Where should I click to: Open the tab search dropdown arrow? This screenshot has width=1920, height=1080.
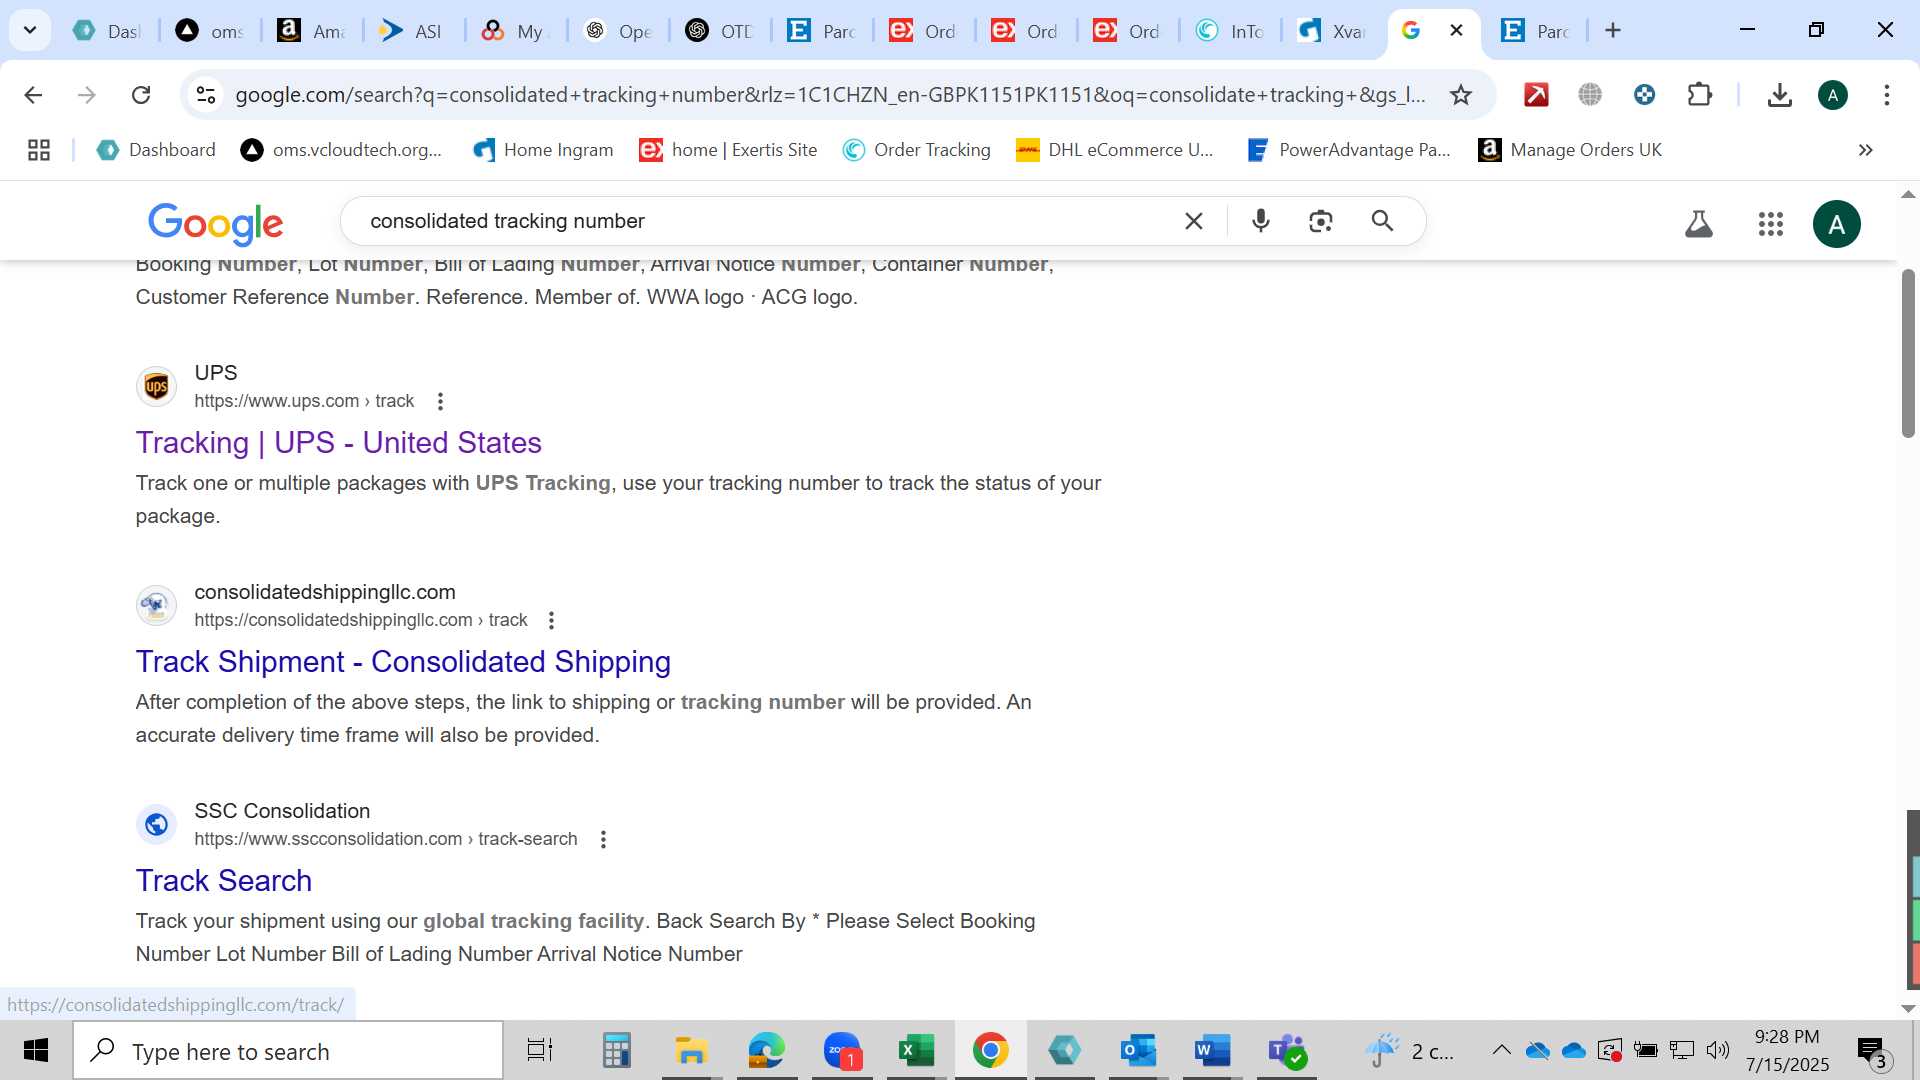tap(30, 30)
